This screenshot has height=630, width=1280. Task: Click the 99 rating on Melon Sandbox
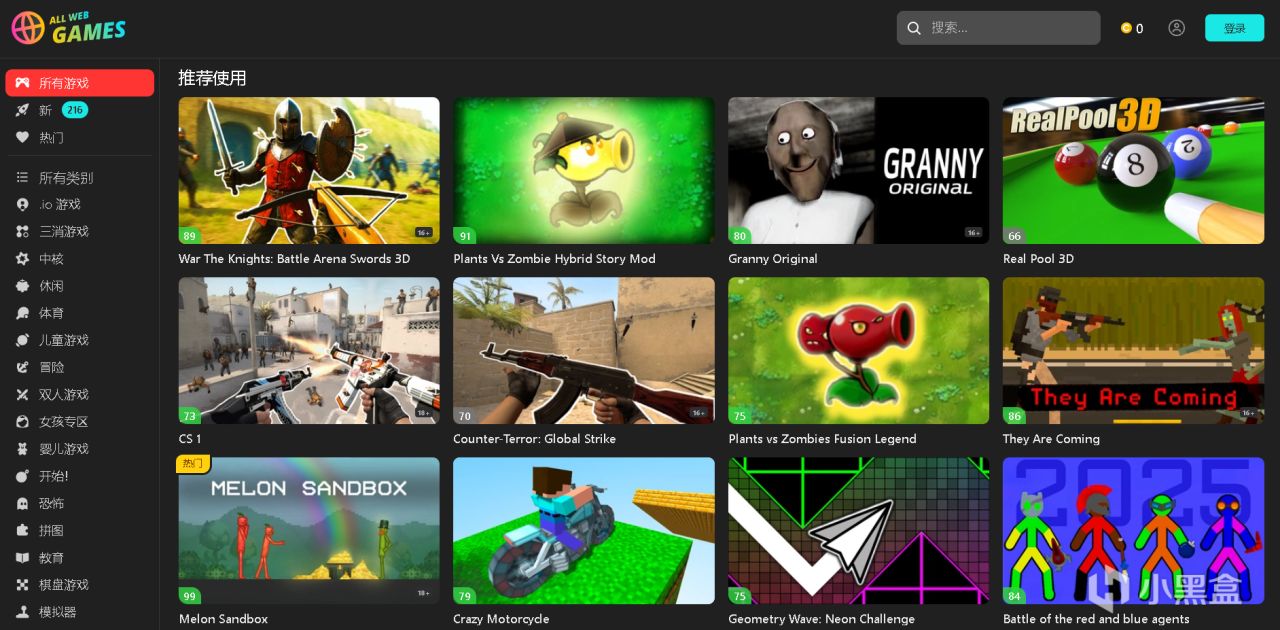coord(189,596)
